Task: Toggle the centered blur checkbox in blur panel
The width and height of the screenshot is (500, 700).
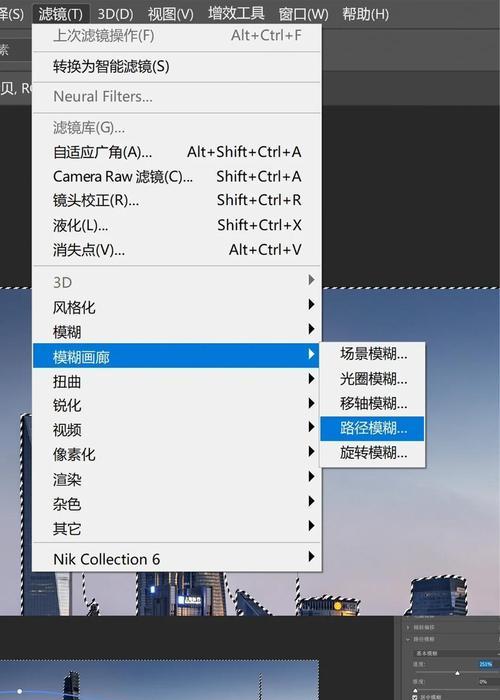Action: click(x=415, y=697)
